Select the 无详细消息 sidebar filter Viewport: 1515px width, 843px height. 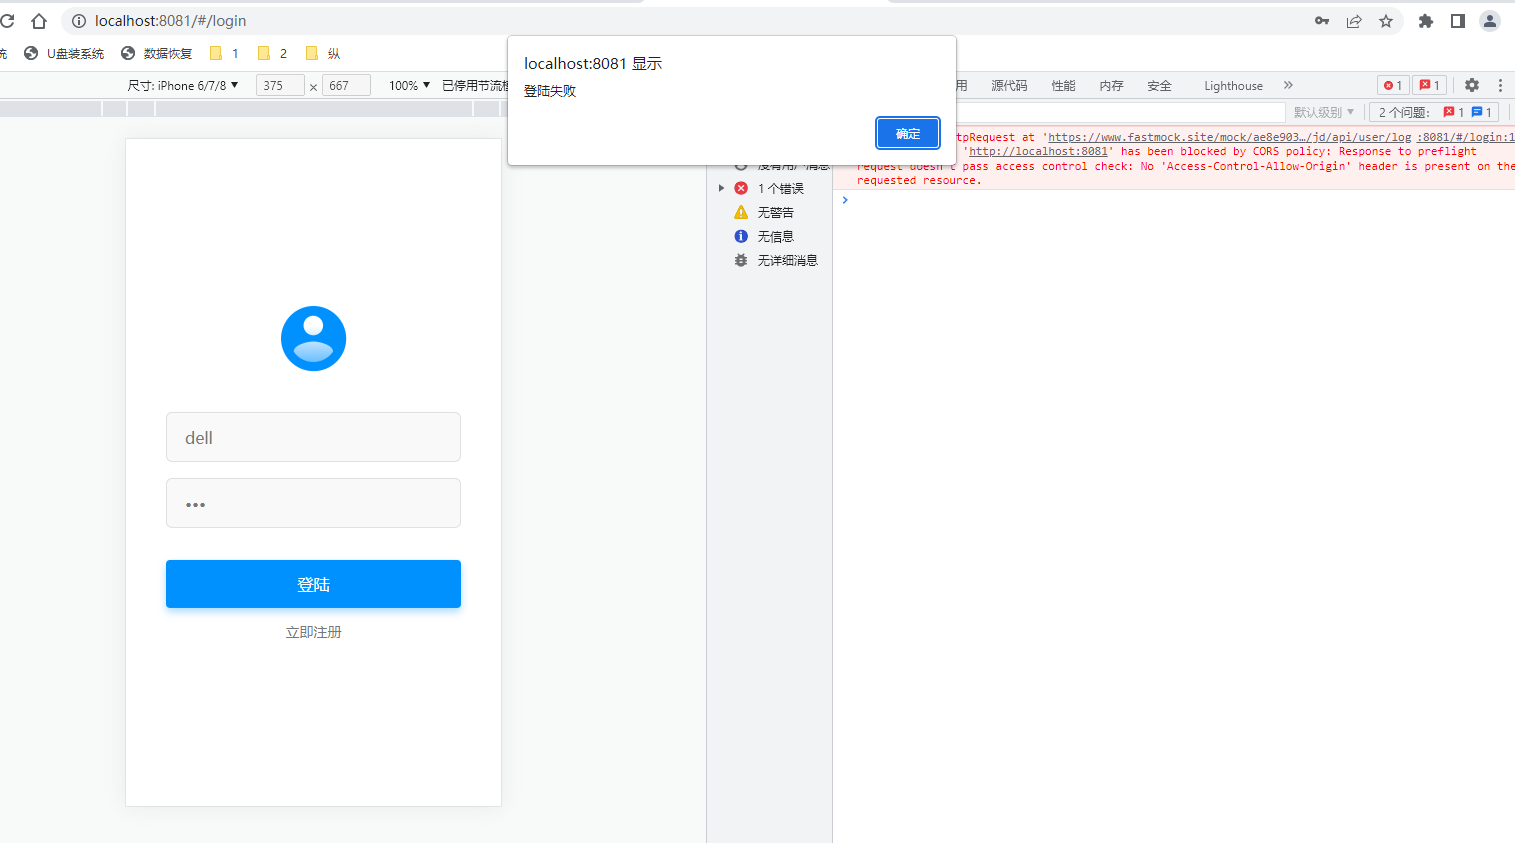point(776,260)
